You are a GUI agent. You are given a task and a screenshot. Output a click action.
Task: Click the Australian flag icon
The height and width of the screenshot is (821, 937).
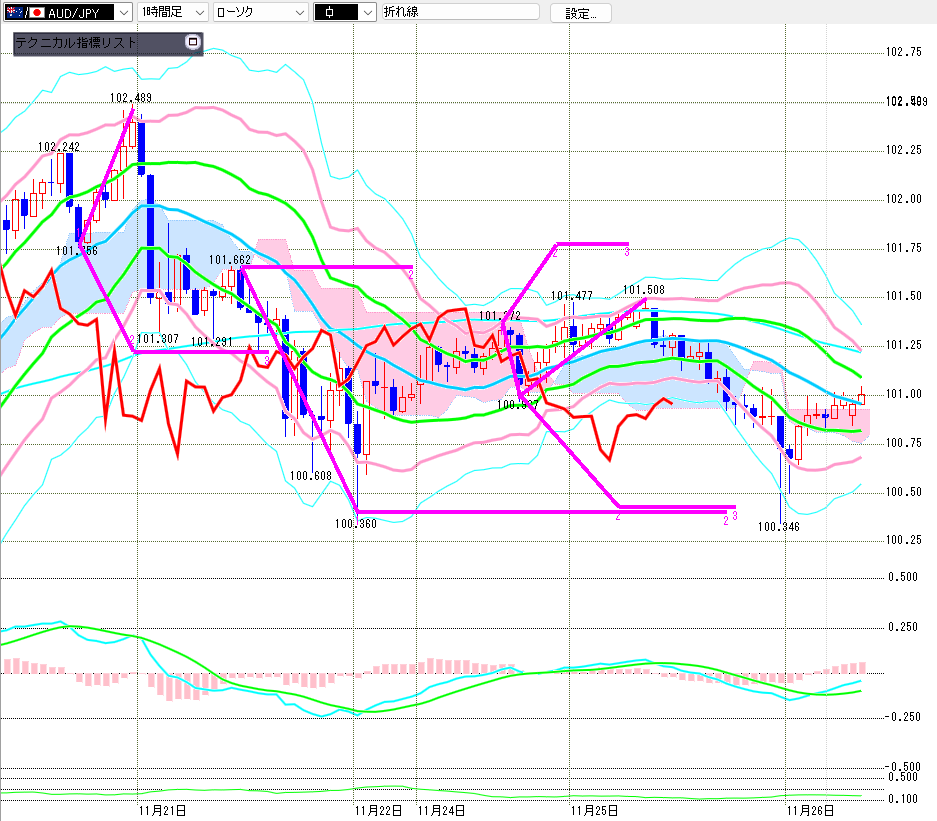coord(14,13)
